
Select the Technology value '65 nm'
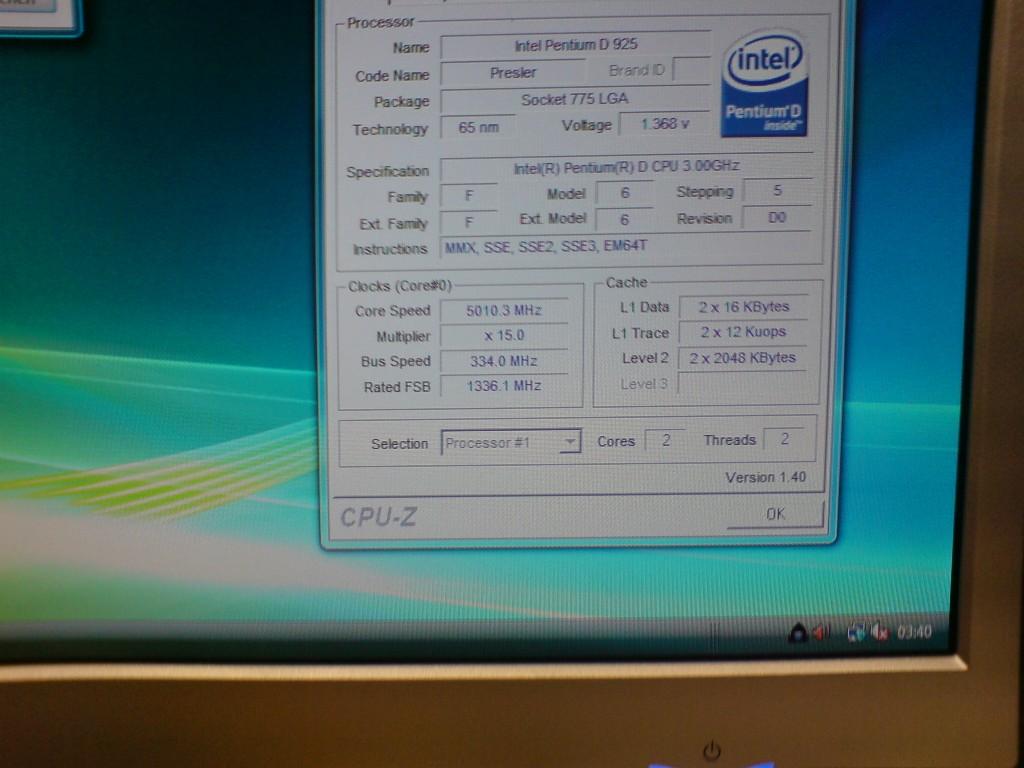(x=478, y=127)
